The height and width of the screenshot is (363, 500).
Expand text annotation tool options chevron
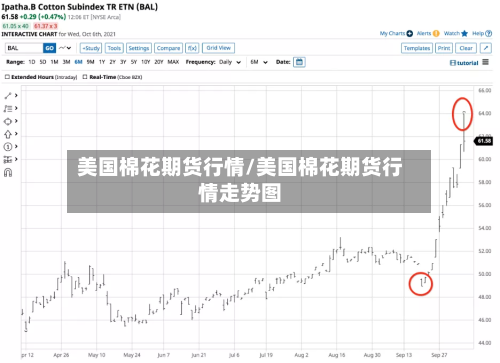[x=16, y=108]
